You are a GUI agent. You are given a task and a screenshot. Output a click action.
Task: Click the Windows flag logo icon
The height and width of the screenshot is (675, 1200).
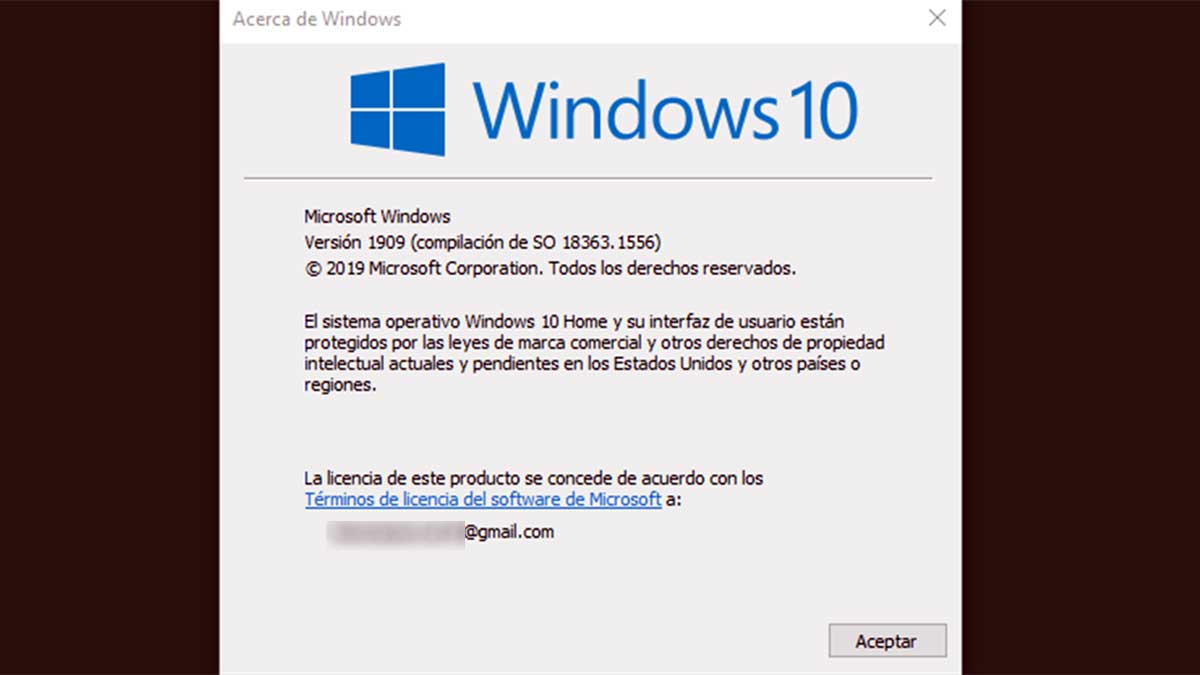tap(397, 110)
